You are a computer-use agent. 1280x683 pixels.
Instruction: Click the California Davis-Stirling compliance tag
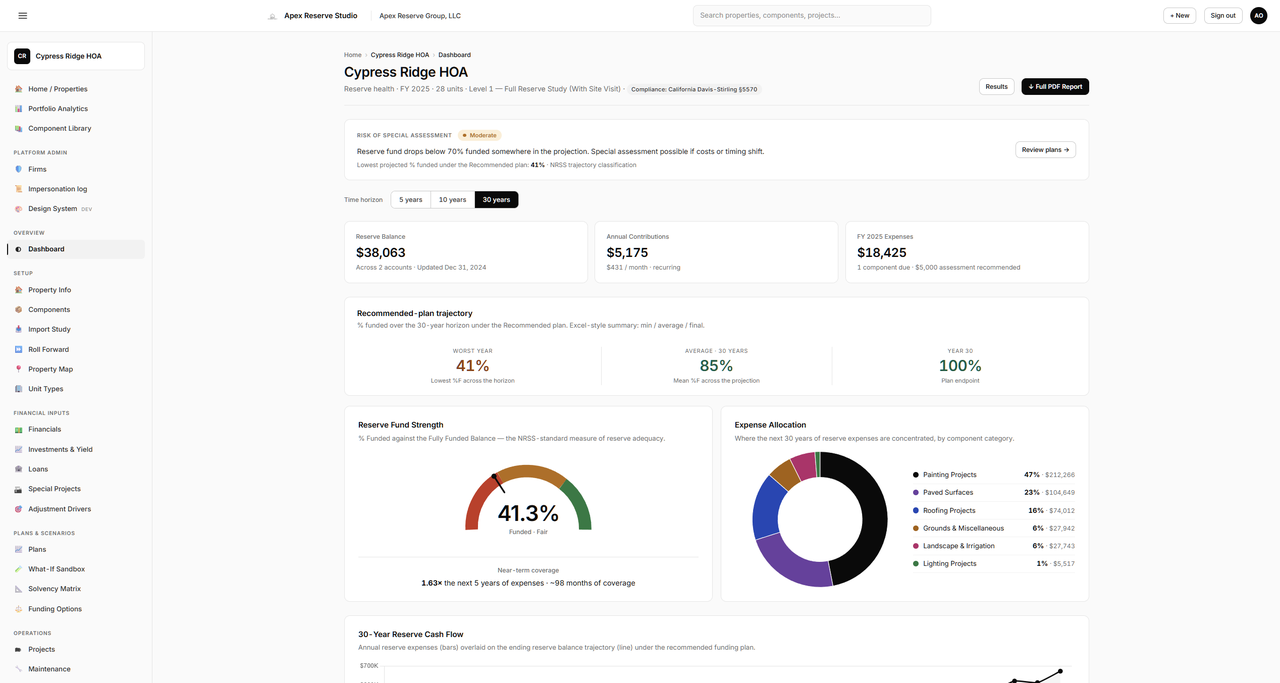[x=695, y=89]
